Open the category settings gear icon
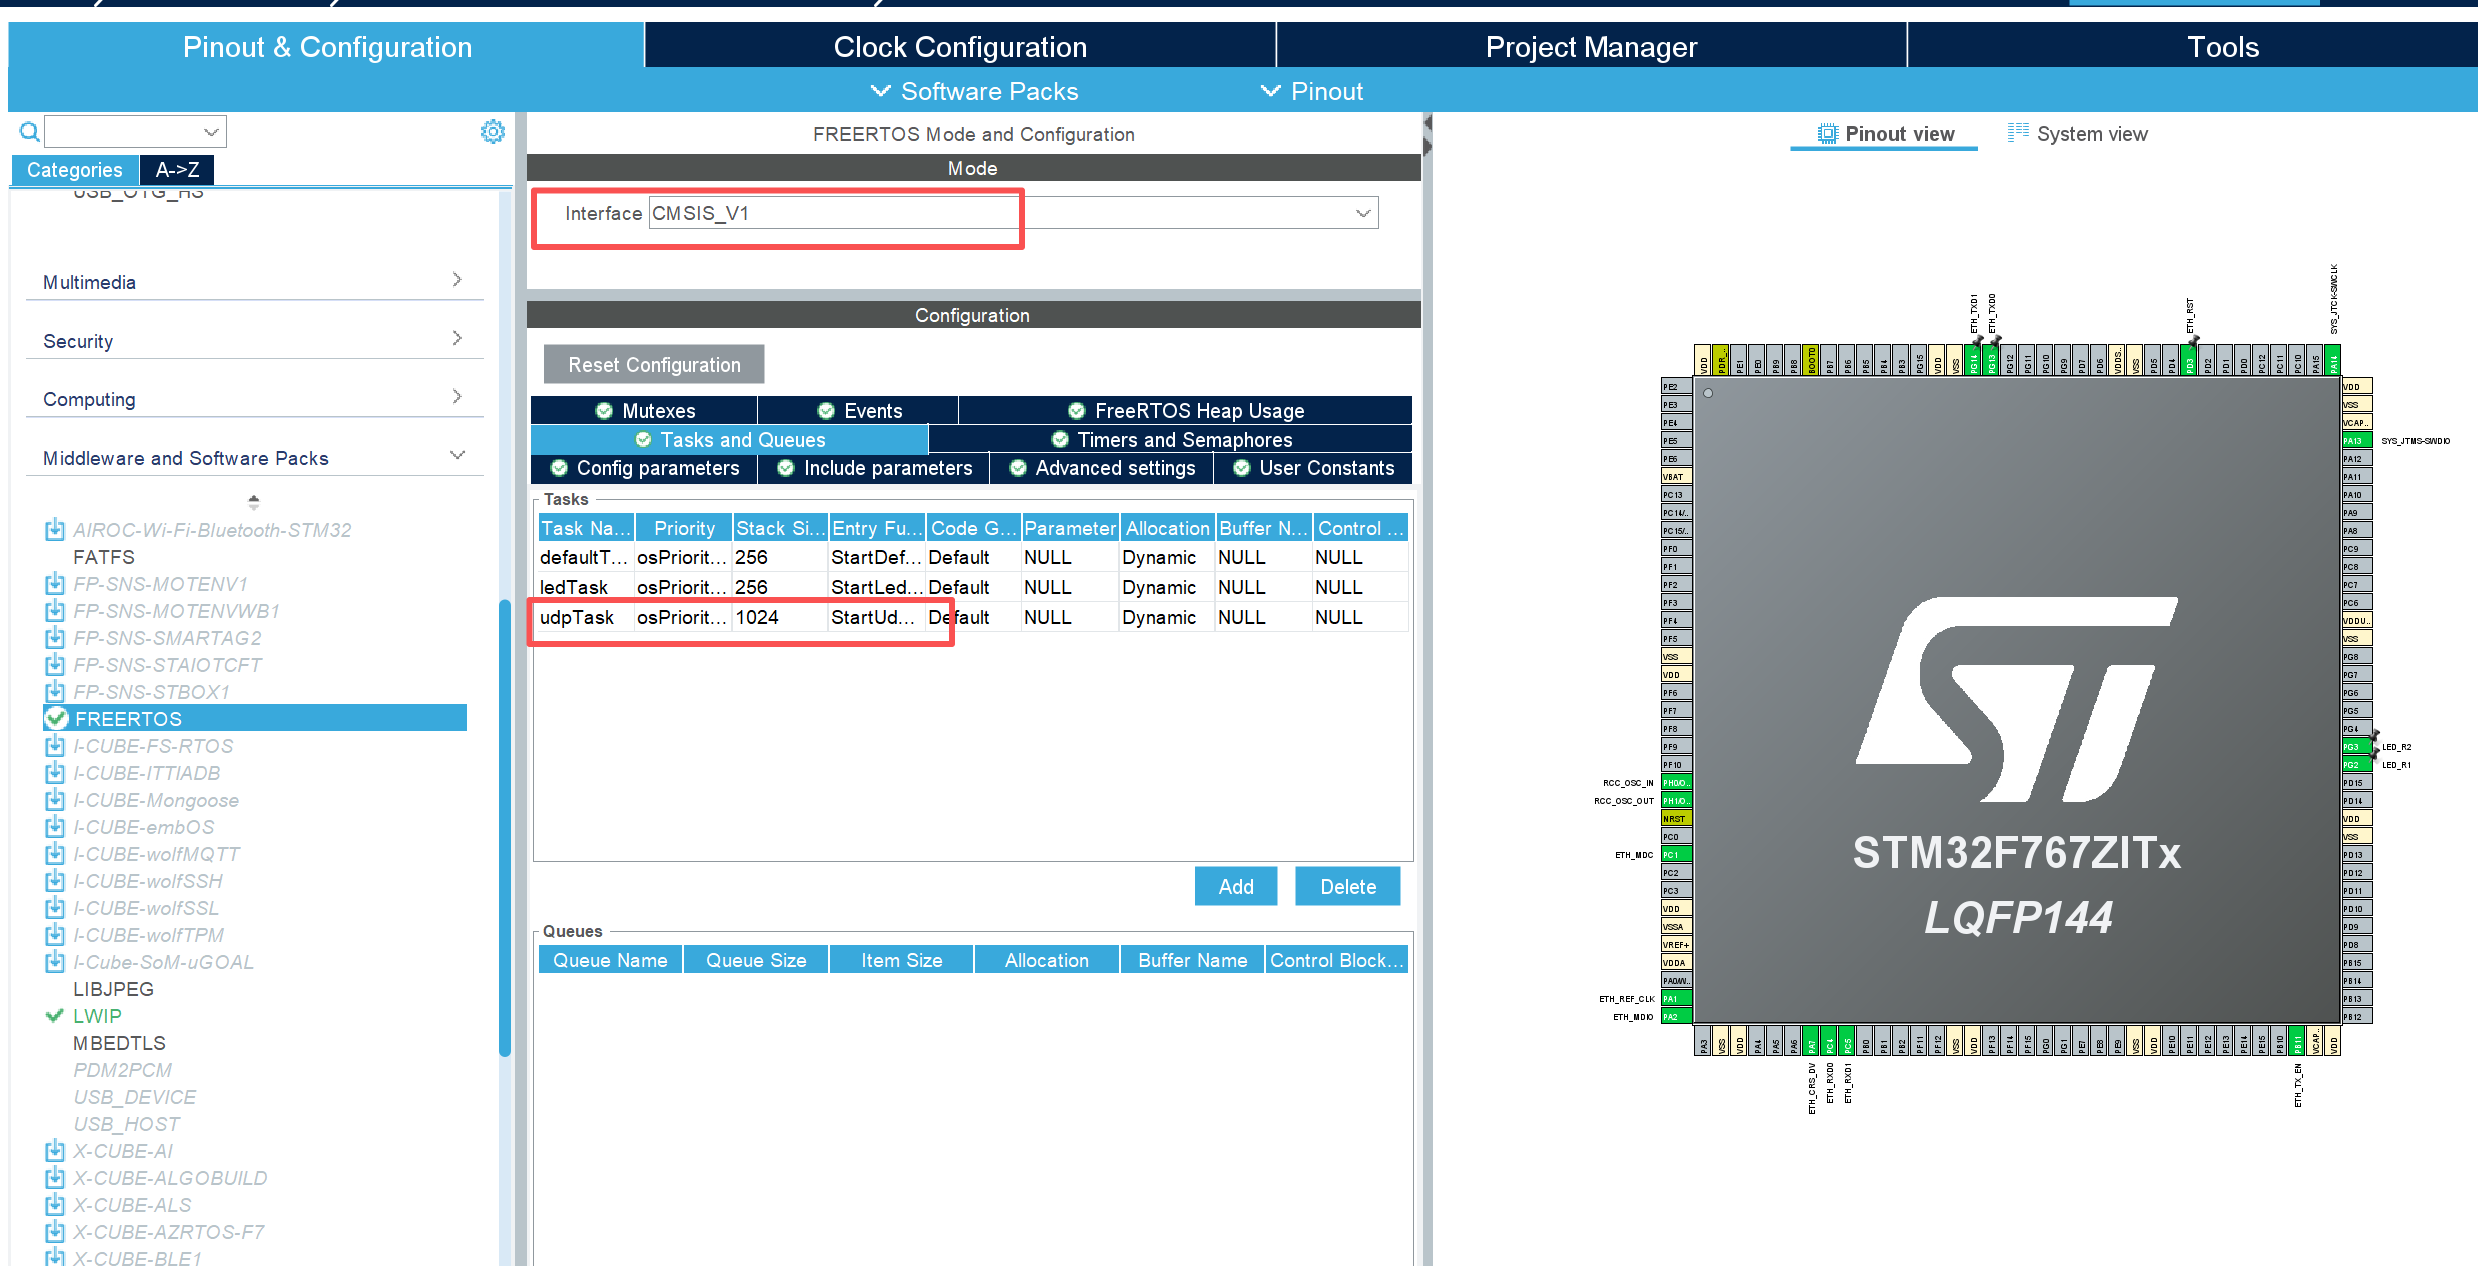Viewport: 2478px width, 1266px height. [492, 131]
